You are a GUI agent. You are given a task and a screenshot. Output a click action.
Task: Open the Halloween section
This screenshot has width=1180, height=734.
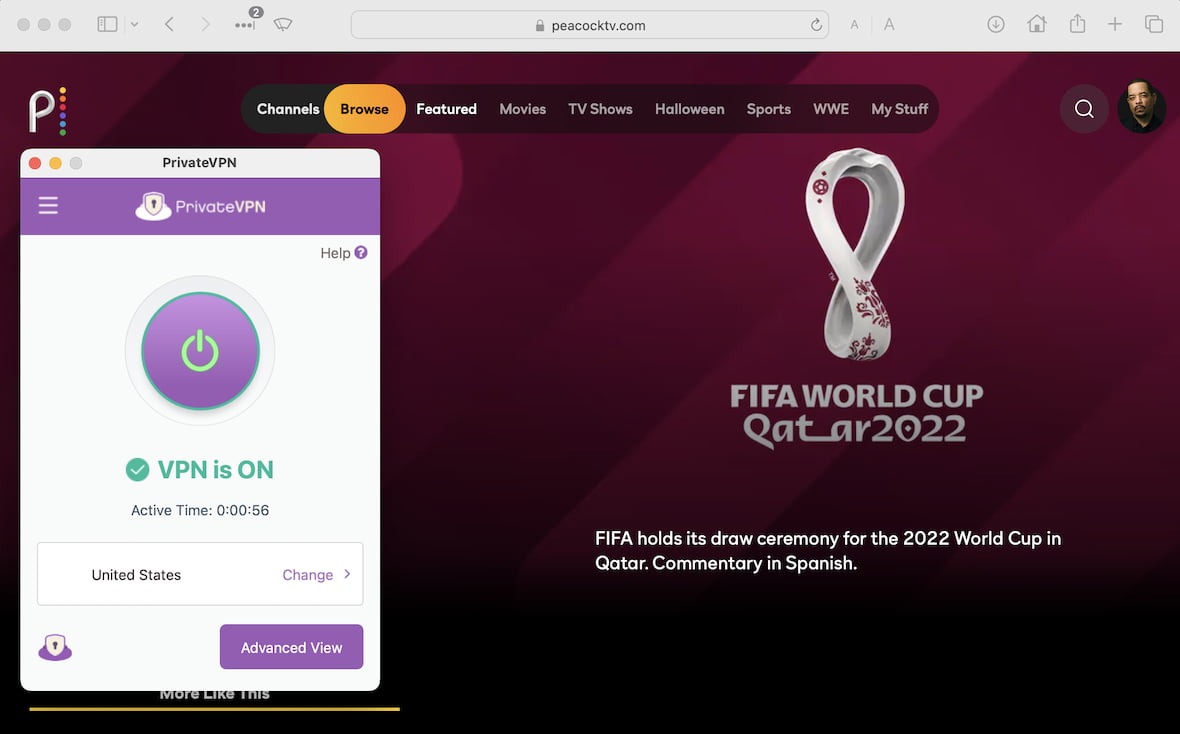pos(689,109)
